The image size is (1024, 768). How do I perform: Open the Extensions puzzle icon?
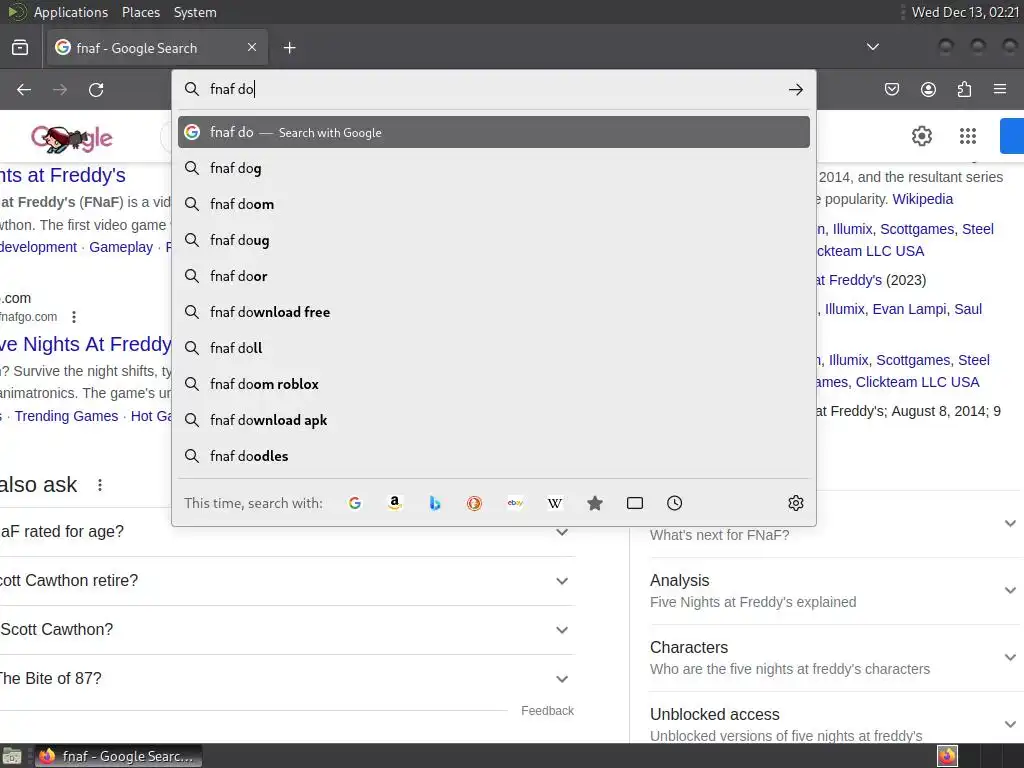[964, 89]
